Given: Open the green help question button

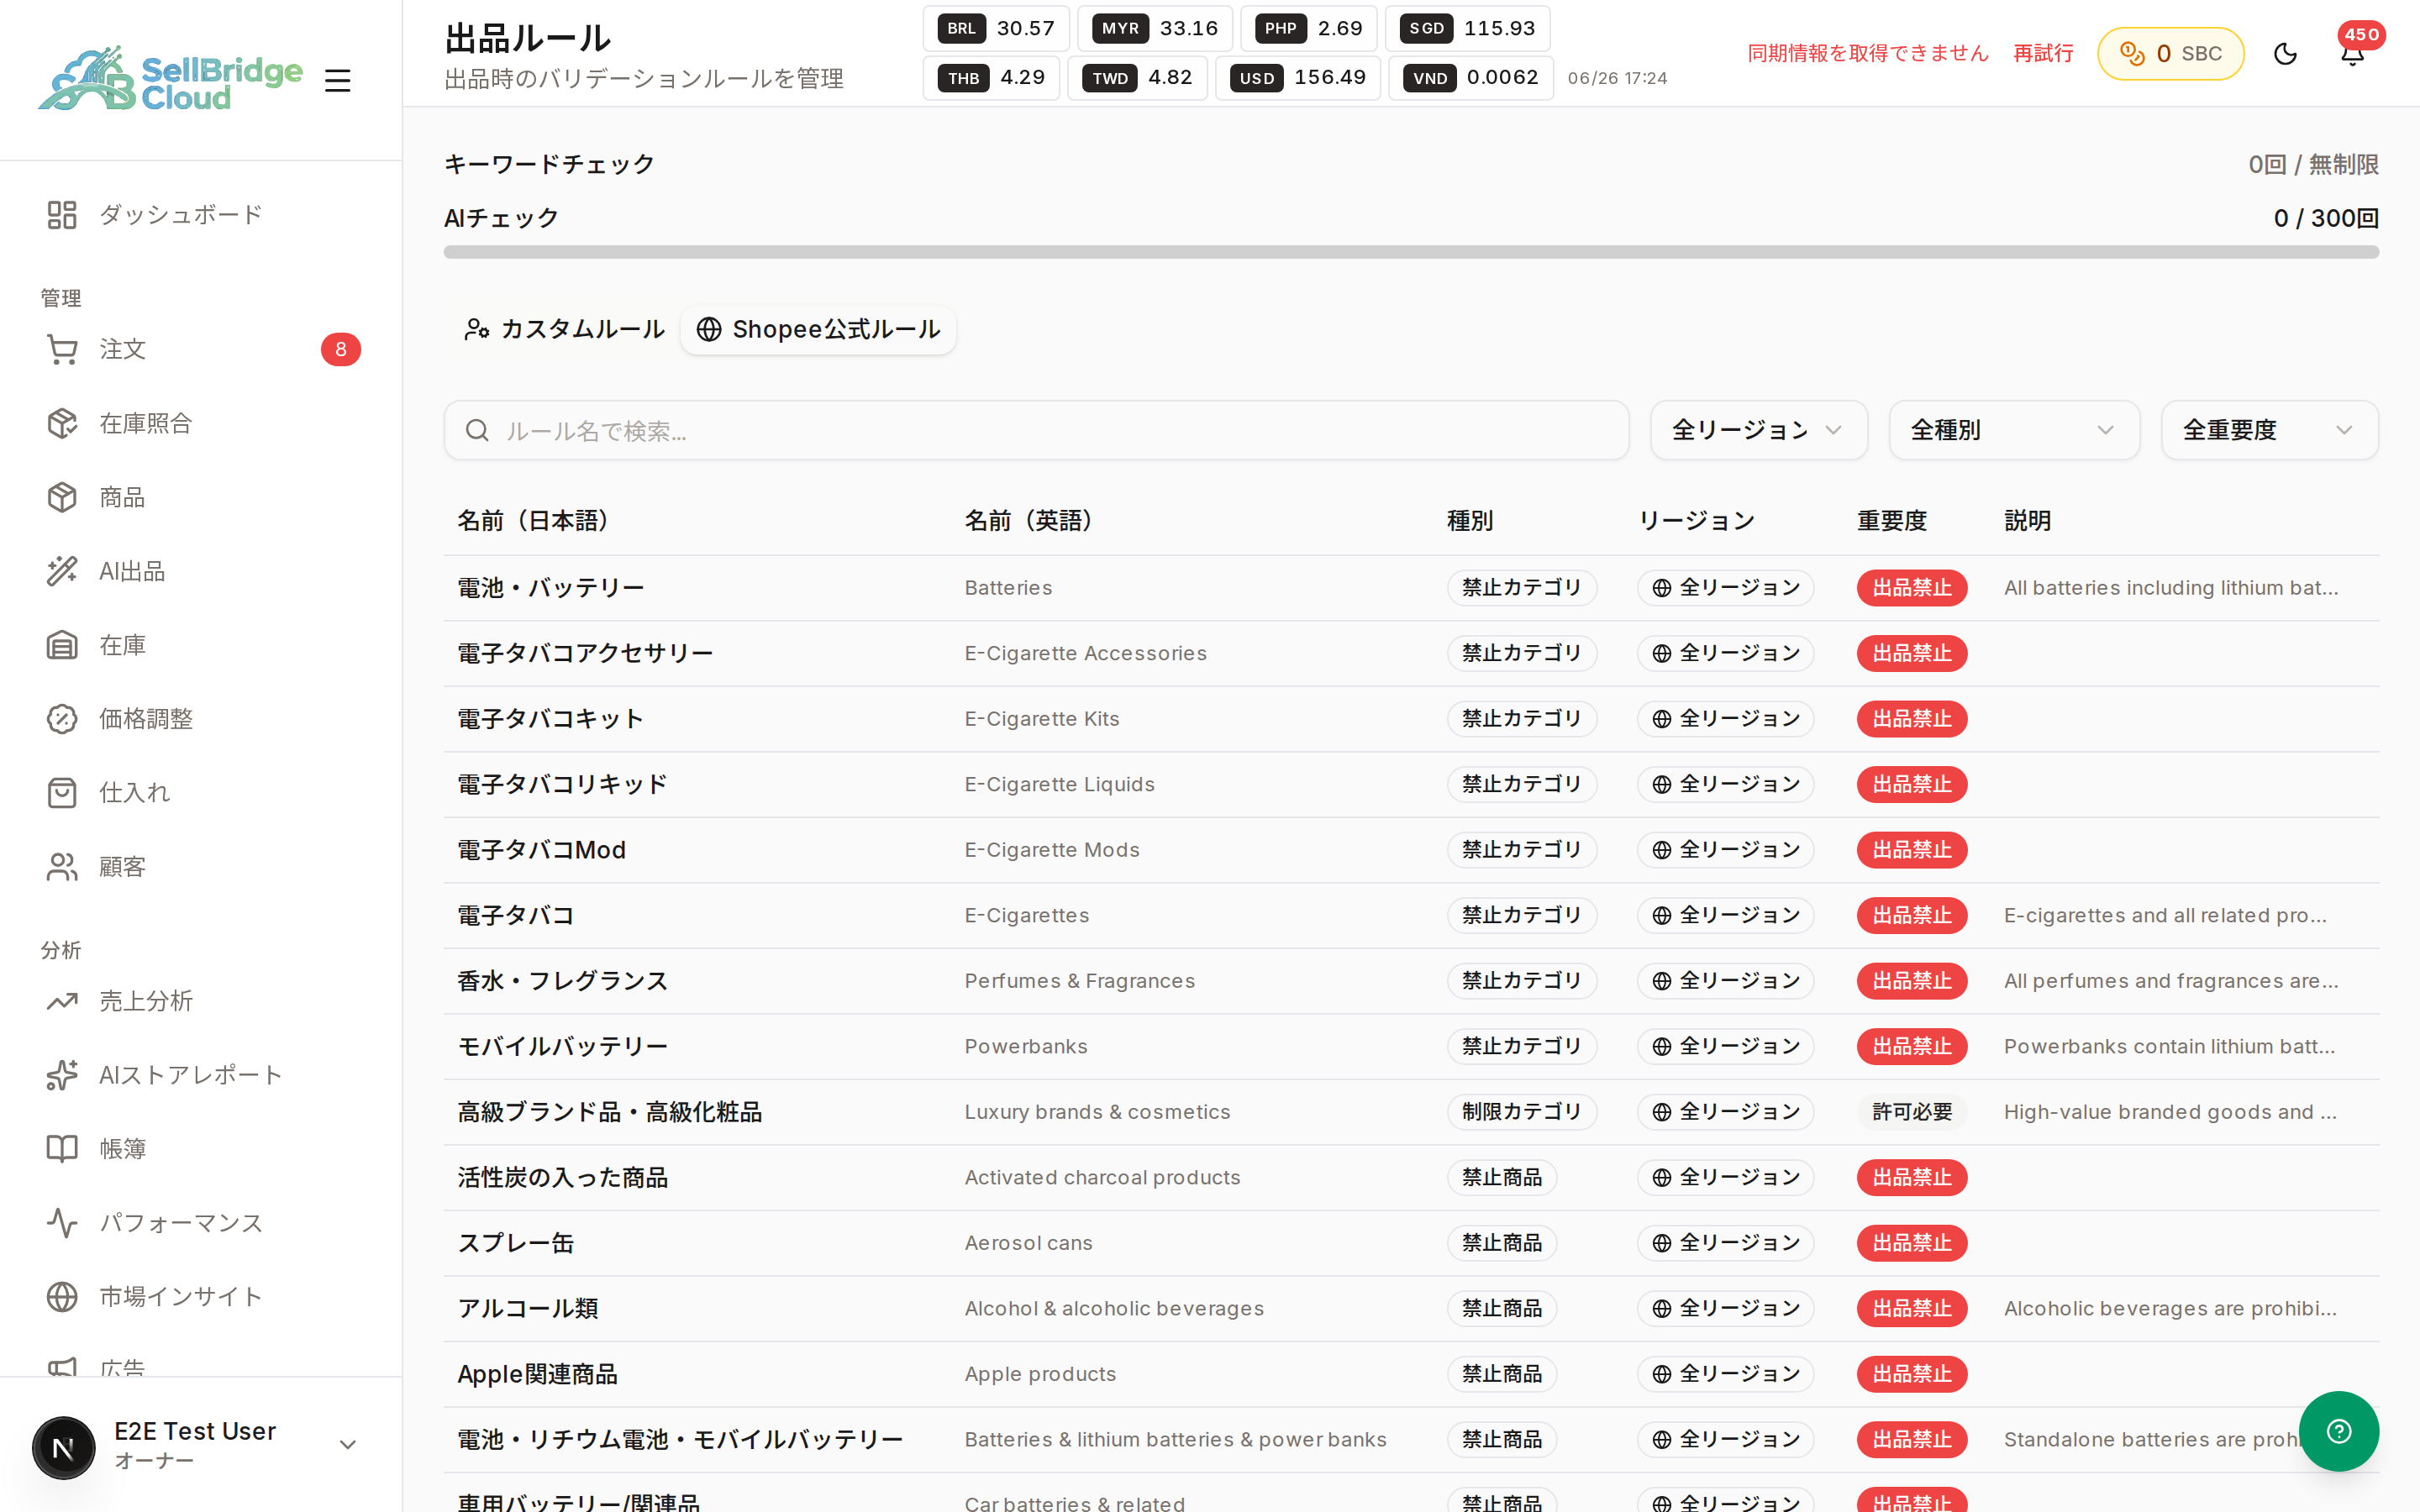Looking at the screenshot, I should point(2339,1431).
